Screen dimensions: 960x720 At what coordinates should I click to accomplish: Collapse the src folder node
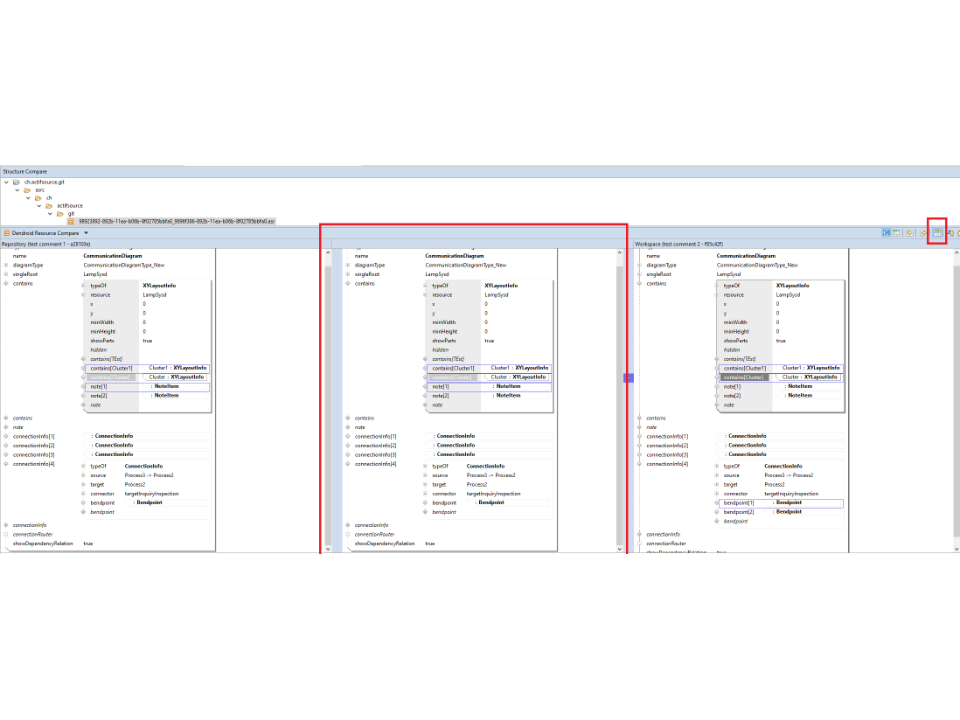[17, 190]
